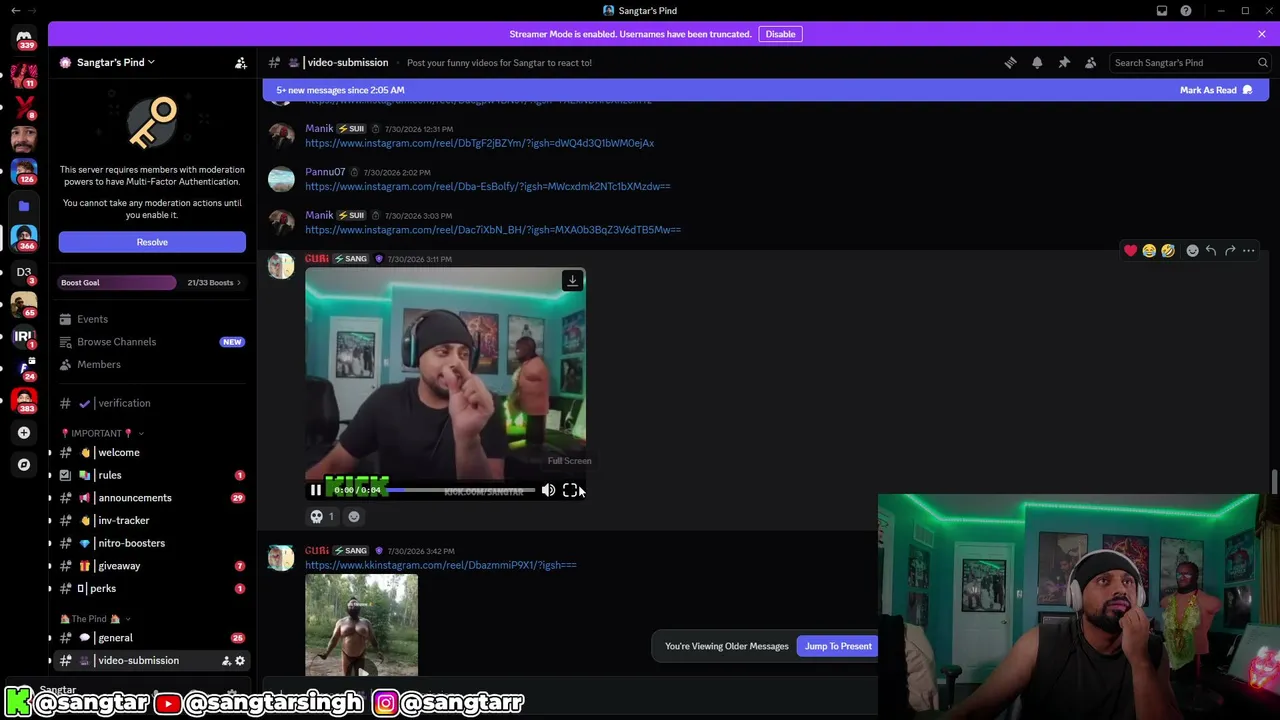
Task: Open the Threads icon in channel header
Action: [x=1010, y=62]
